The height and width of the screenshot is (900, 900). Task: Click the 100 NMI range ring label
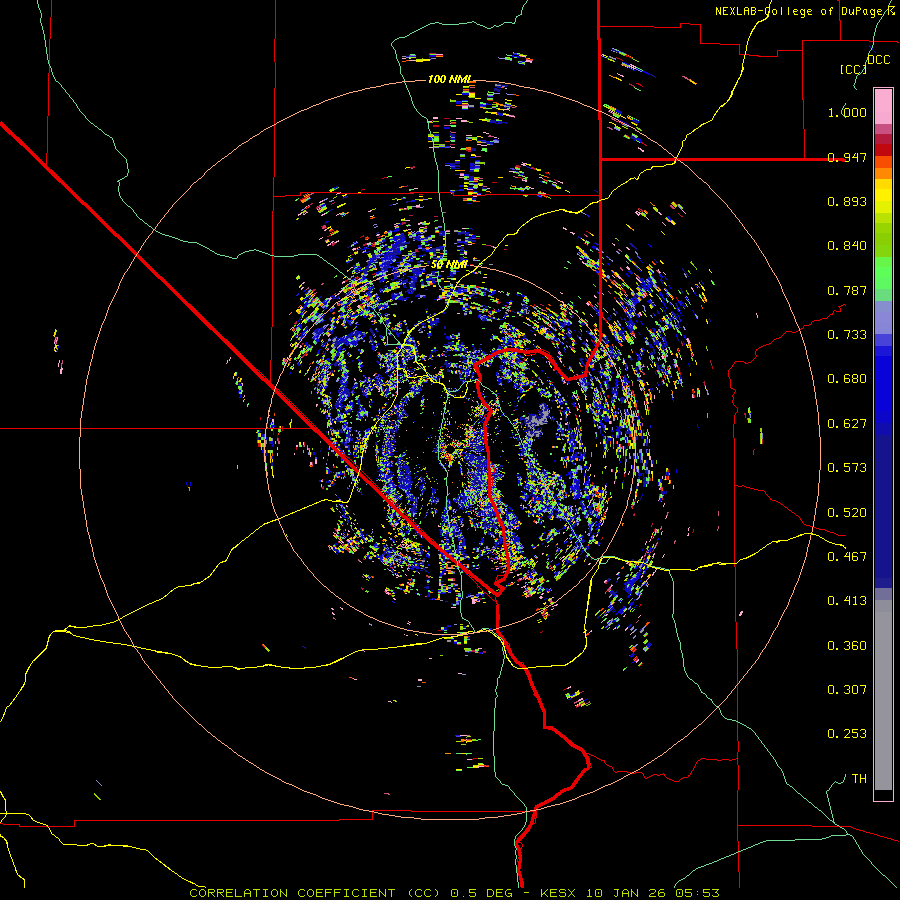click(x=450, y=79)
